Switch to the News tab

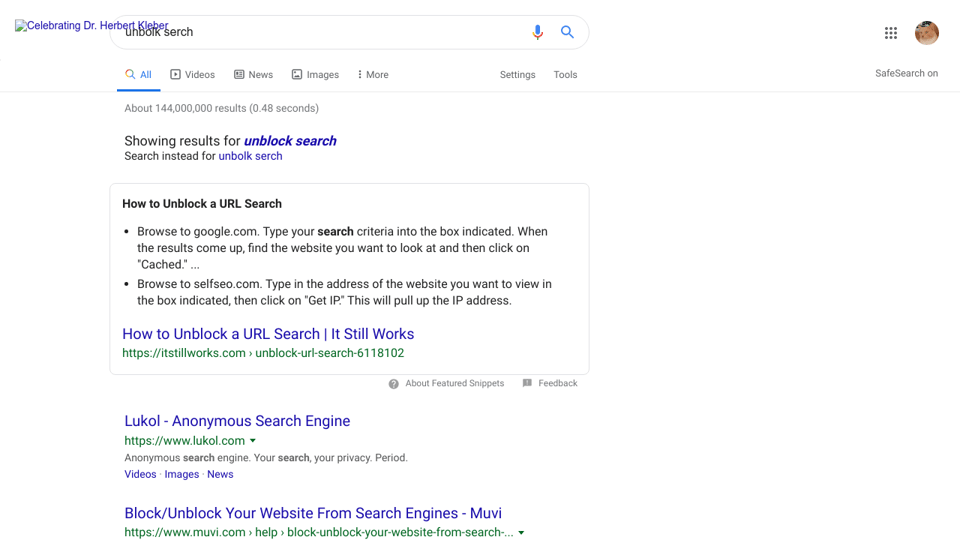pos(253,75)
